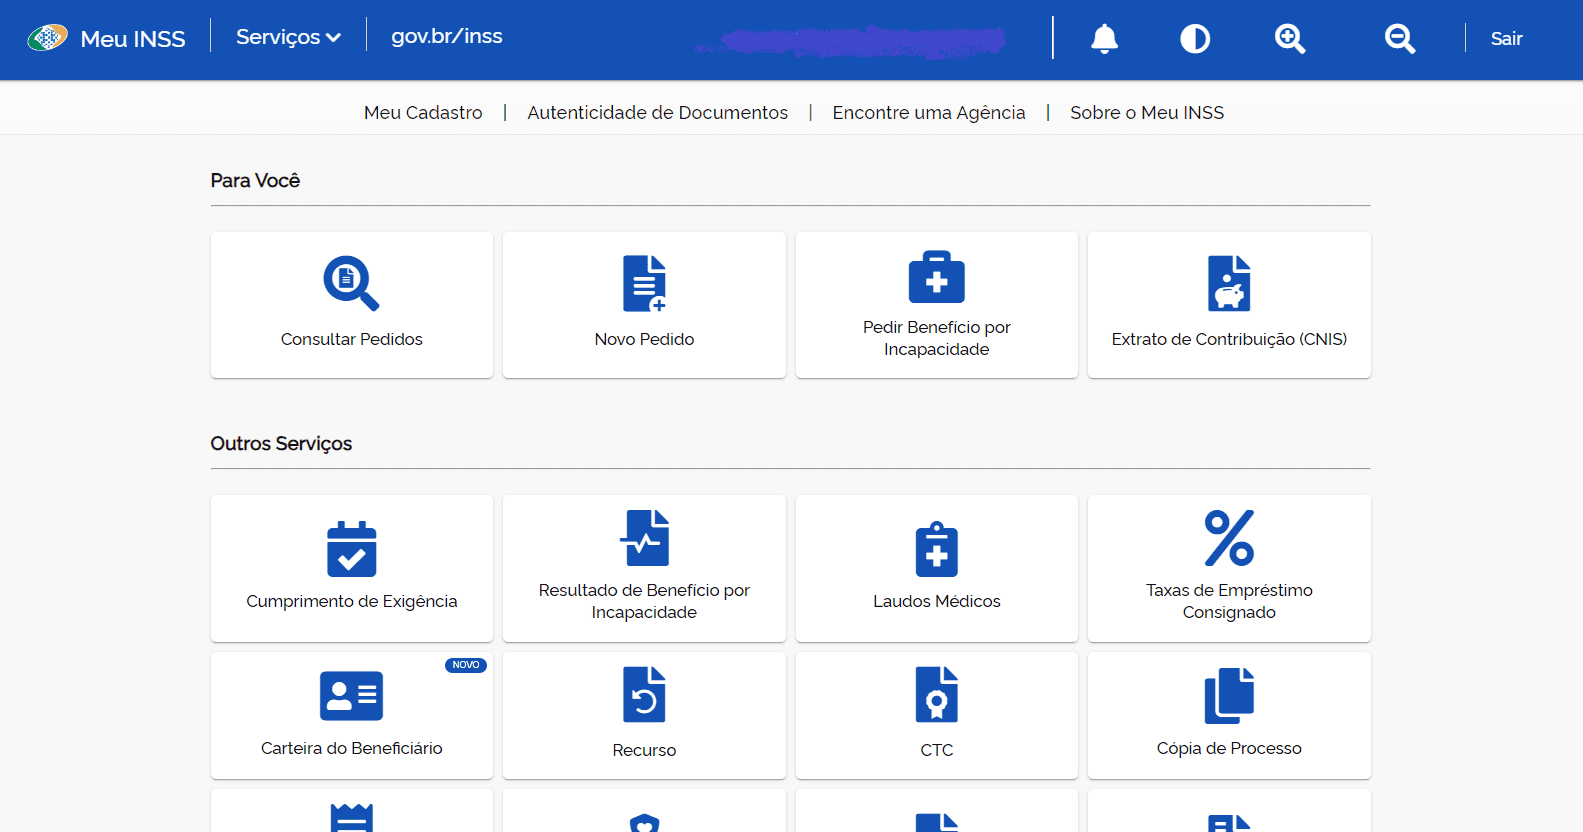Click the Laudos Médicos clipboard icon
1583x832 pixels.
937,549
